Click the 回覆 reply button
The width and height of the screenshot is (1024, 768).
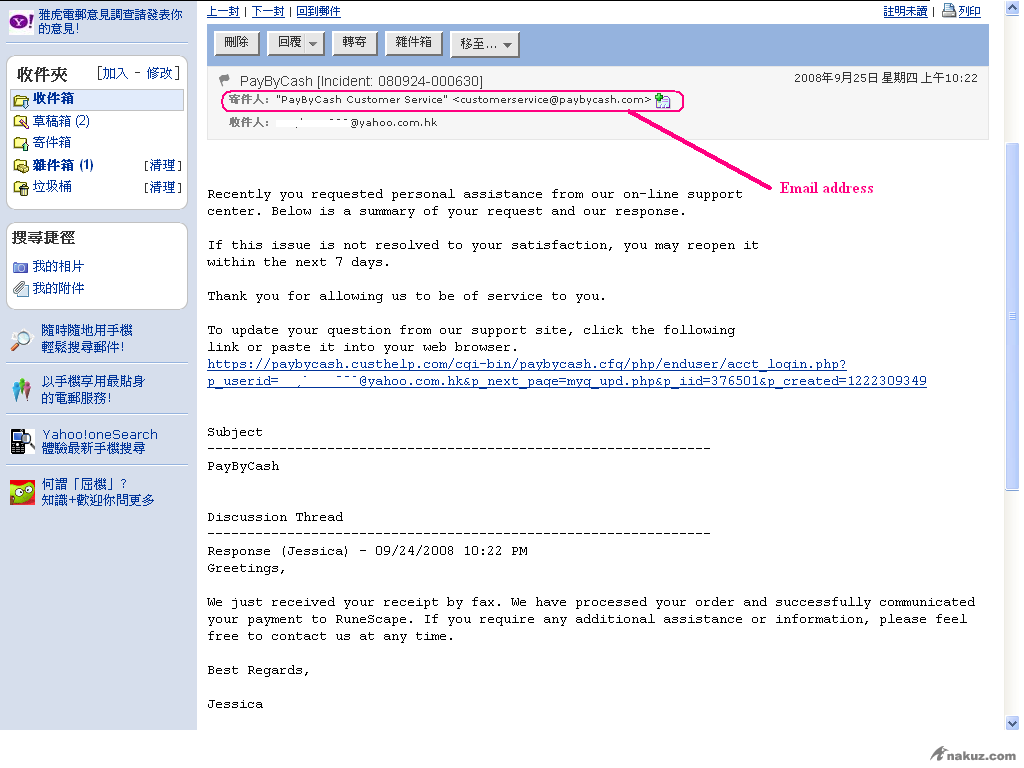pos(289,42)
